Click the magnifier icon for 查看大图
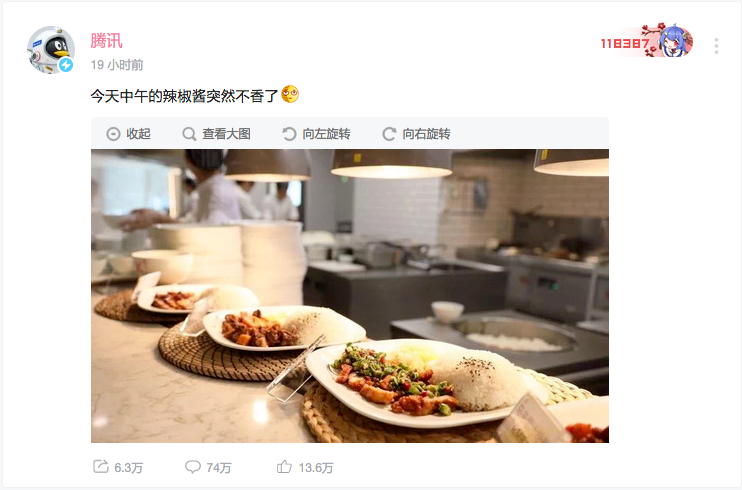 tap(189, 134)
